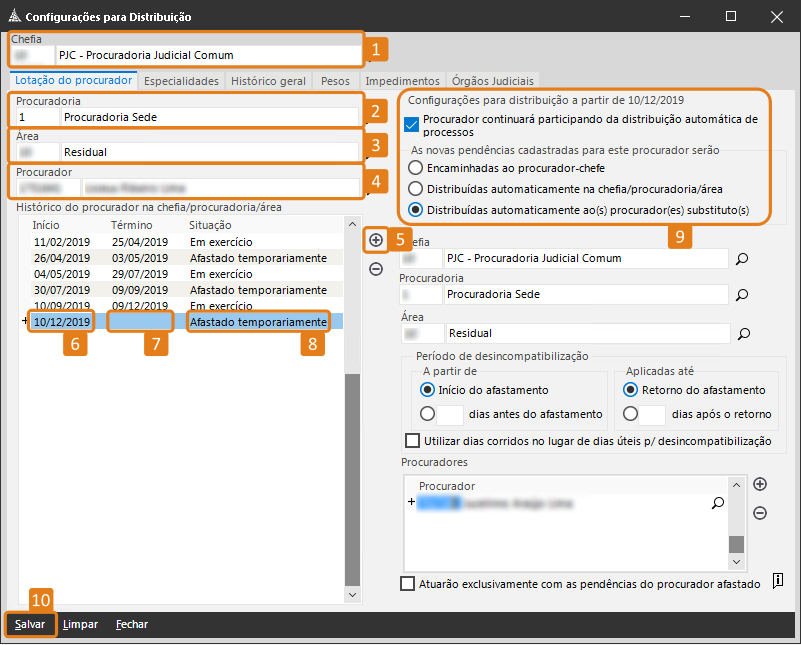Click magnifier in Procuradores list row
Image resolution: width=801 pixels, height=645 pixels.
[x=717, y=503]
